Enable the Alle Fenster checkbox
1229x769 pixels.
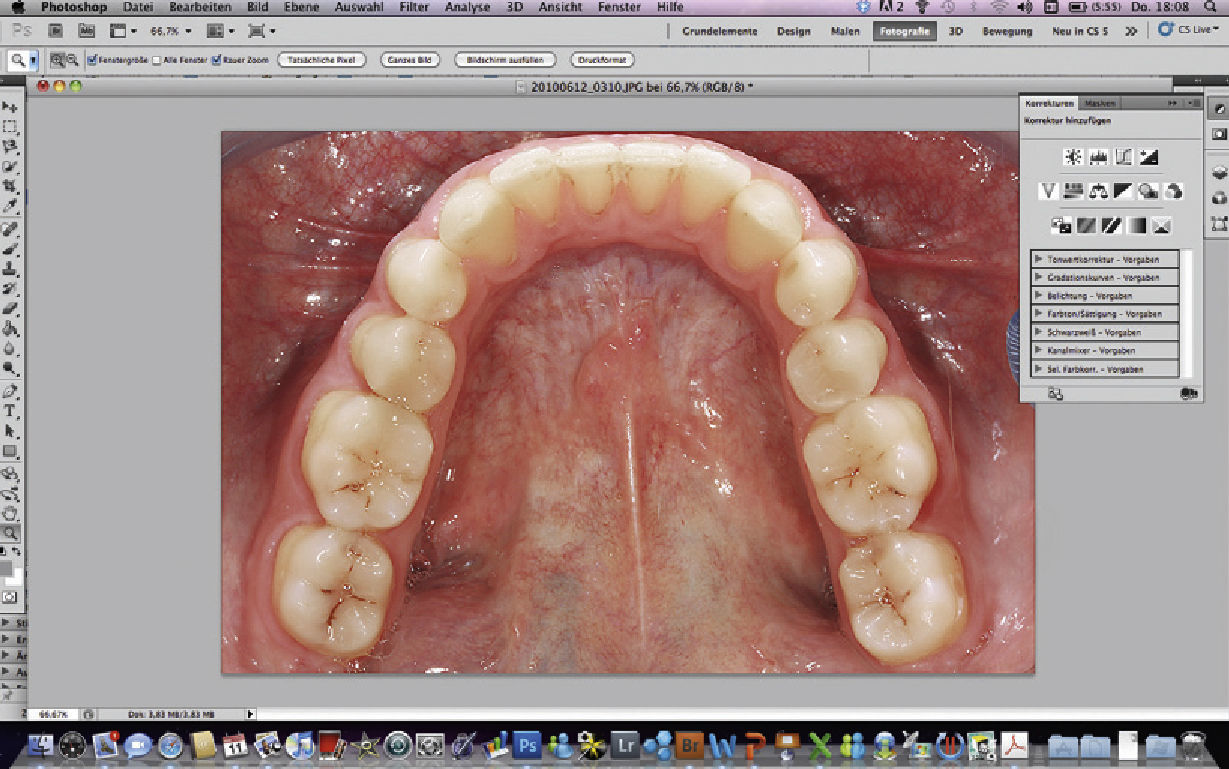156,60
